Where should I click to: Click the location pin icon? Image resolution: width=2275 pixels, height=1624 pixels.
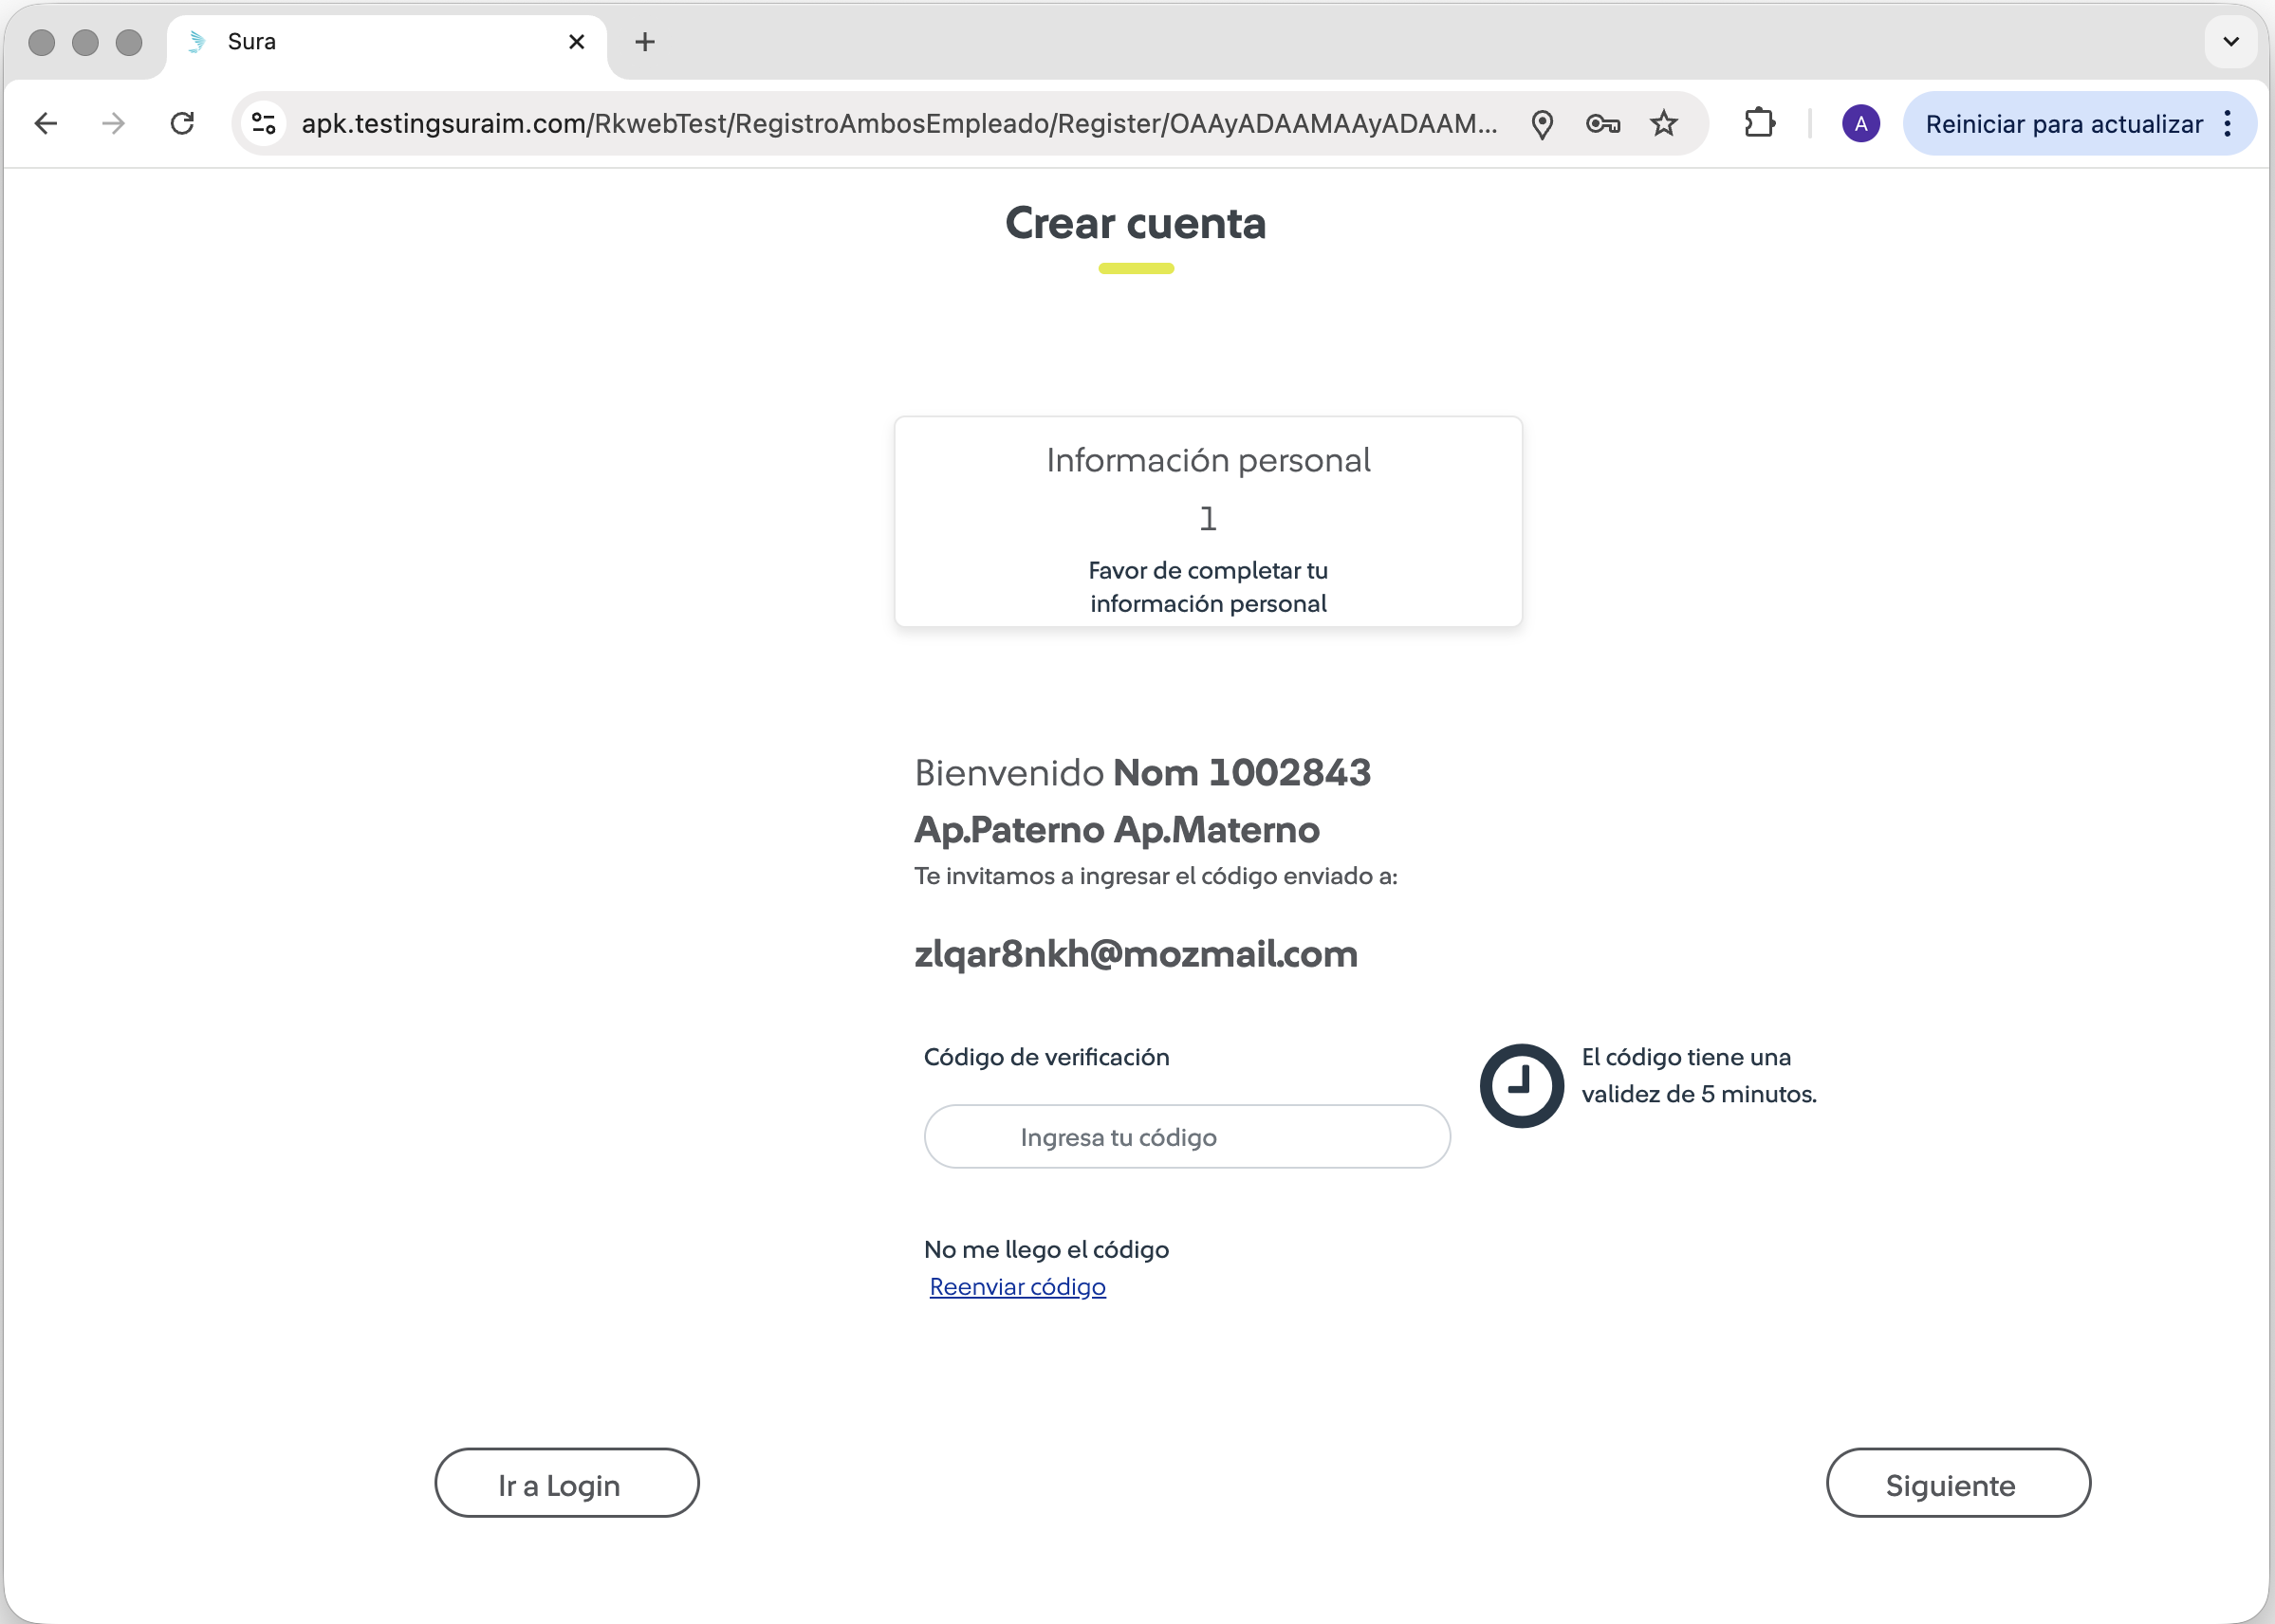[x=1542, y=124]
